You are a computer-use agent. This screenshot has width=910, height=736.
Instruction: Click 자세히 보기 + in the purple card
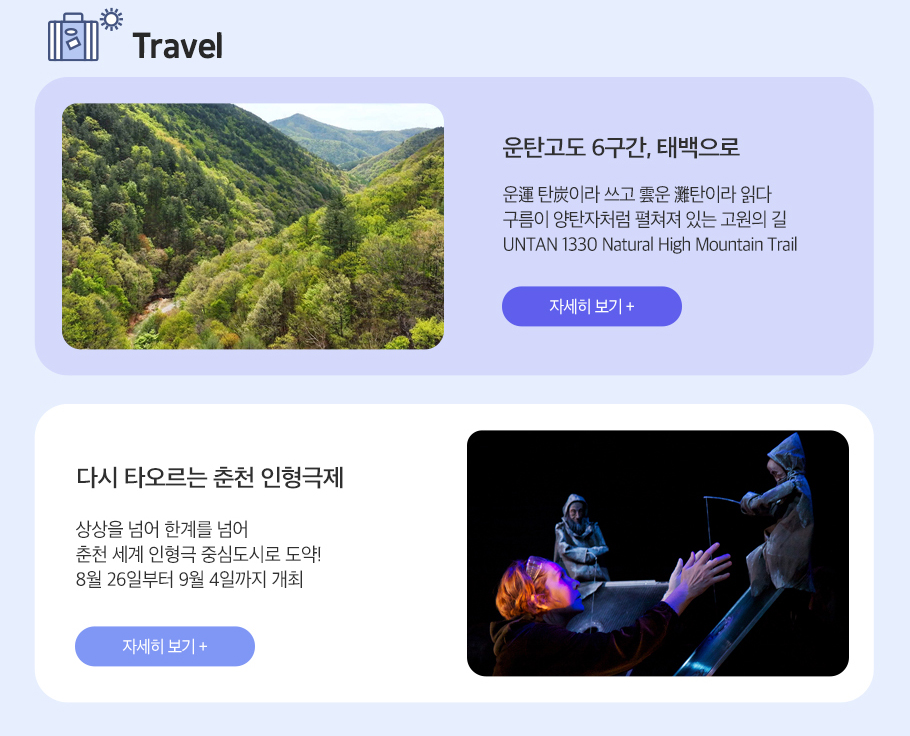click(591, 306)
